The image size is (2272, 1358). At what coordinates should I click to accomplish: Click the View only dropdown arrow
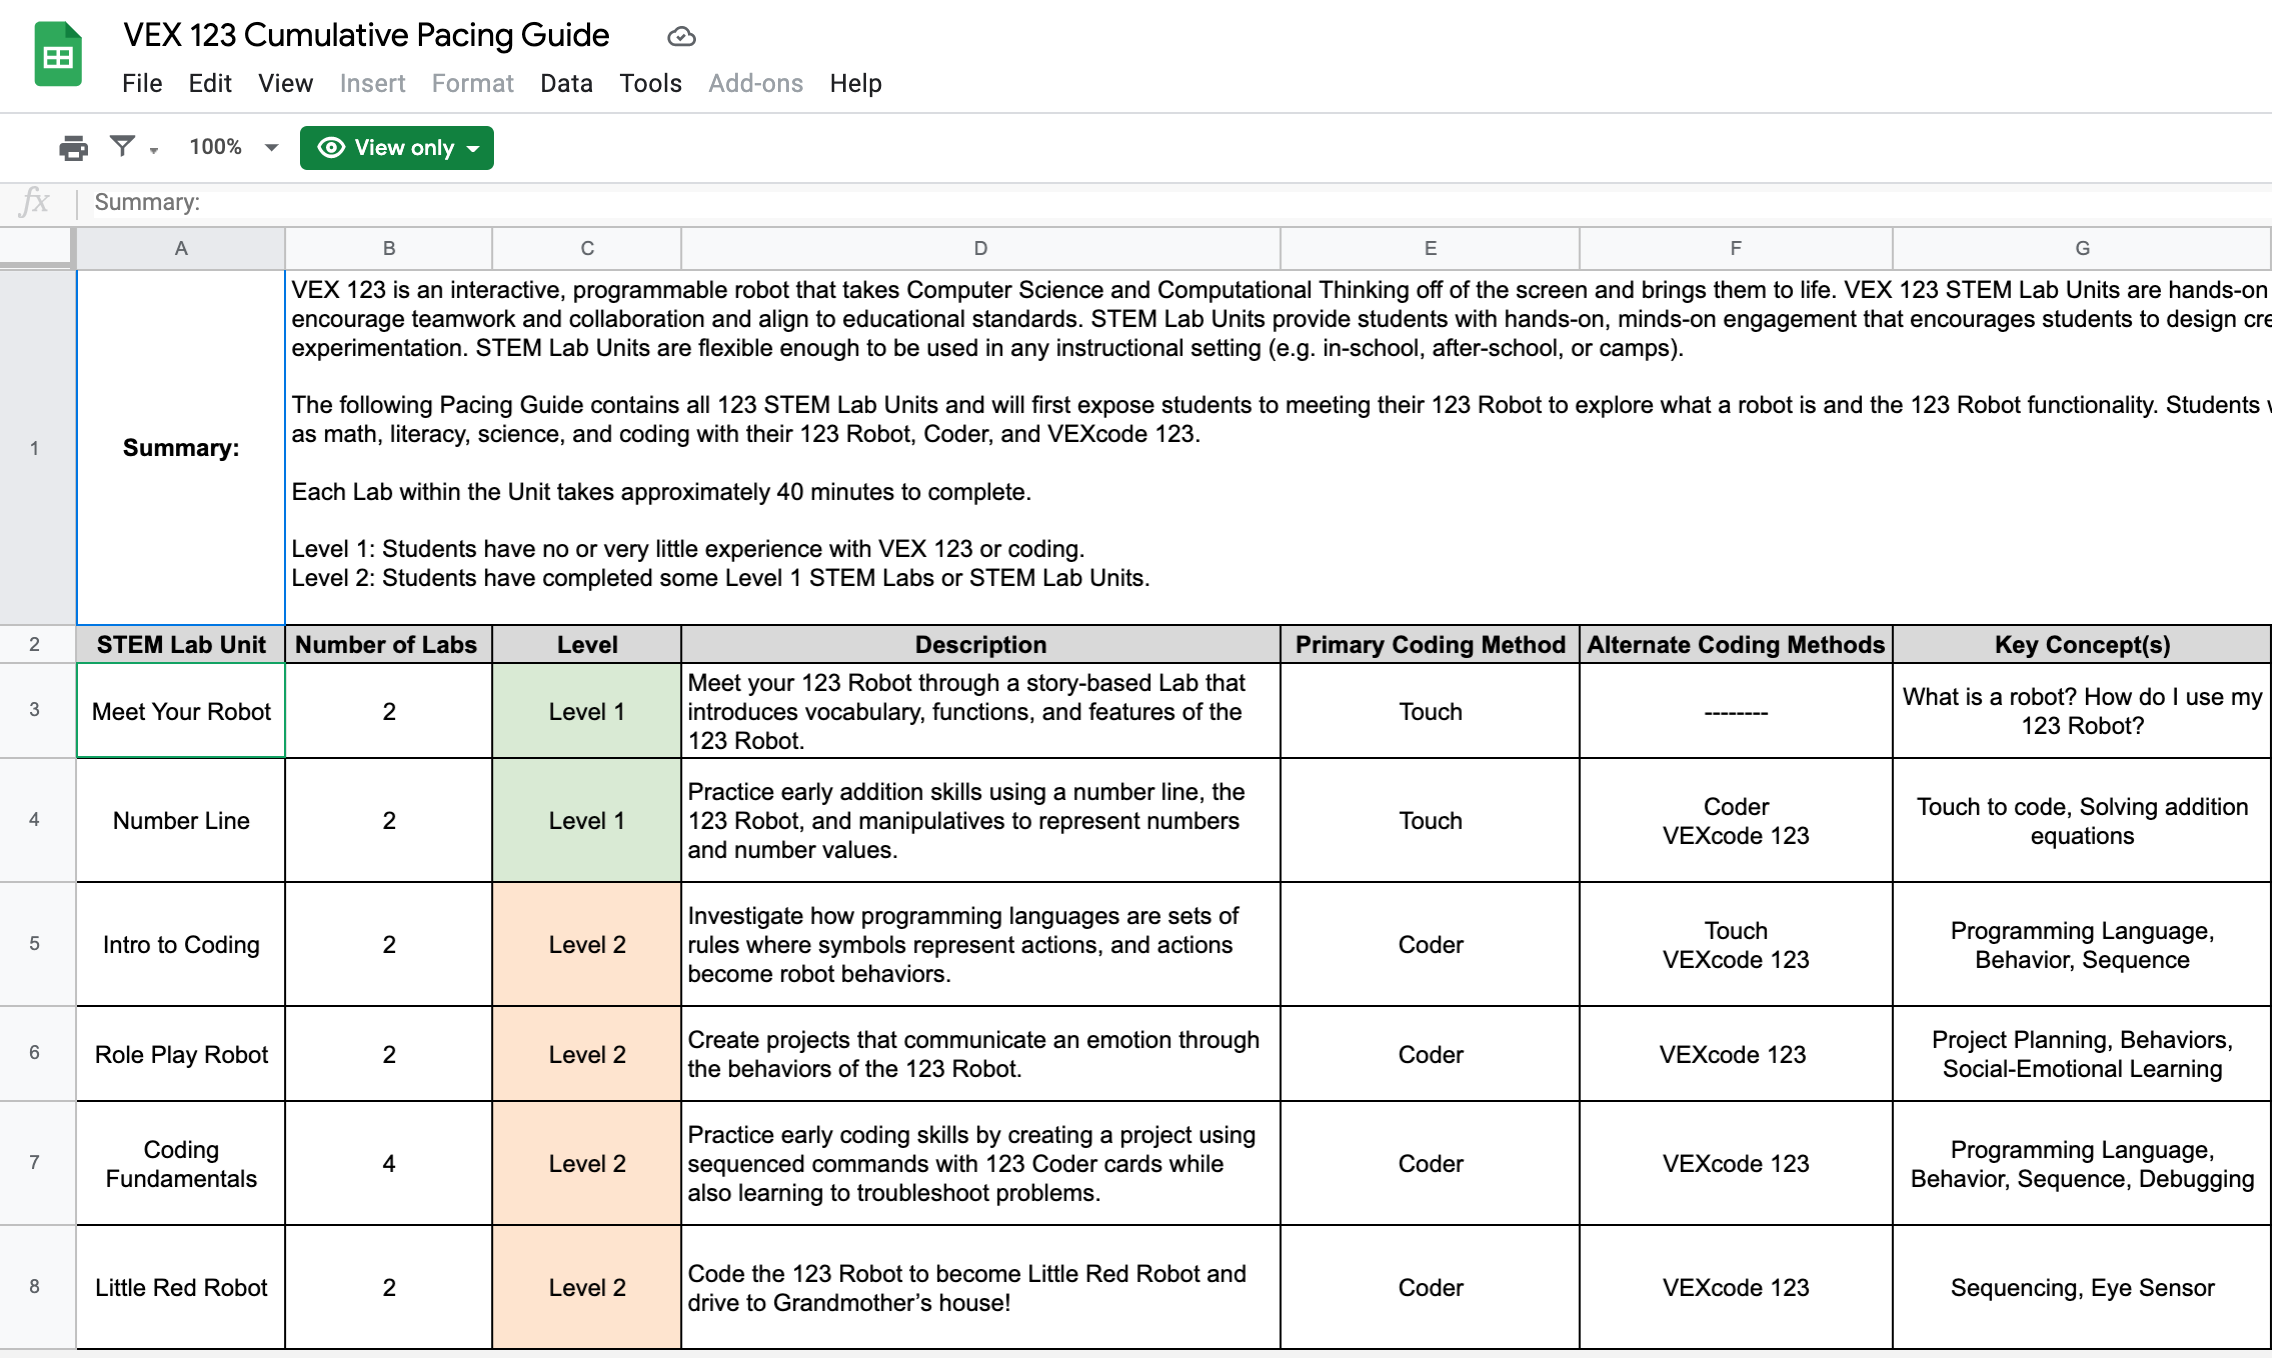469,147
